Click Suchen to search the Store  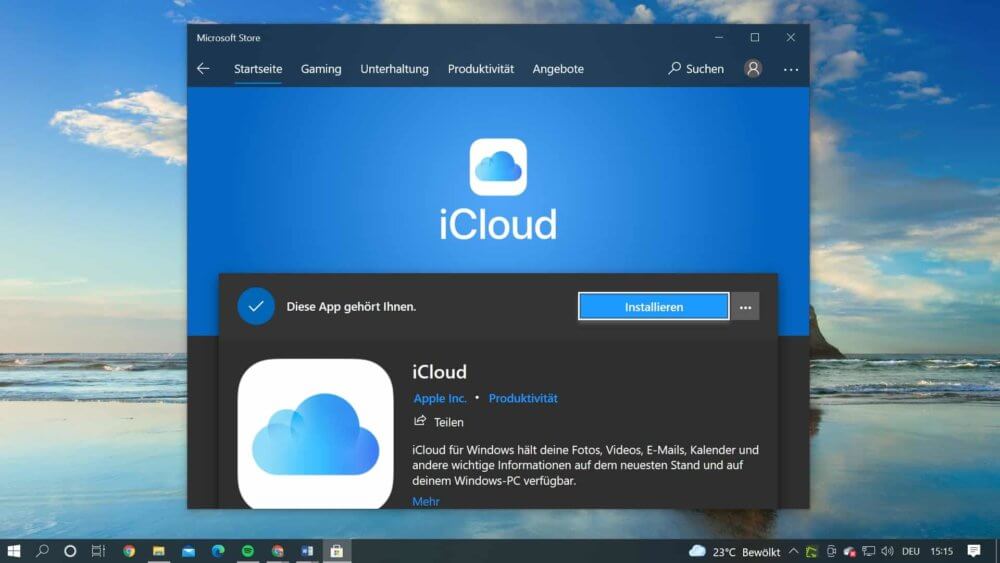(696, 68)
